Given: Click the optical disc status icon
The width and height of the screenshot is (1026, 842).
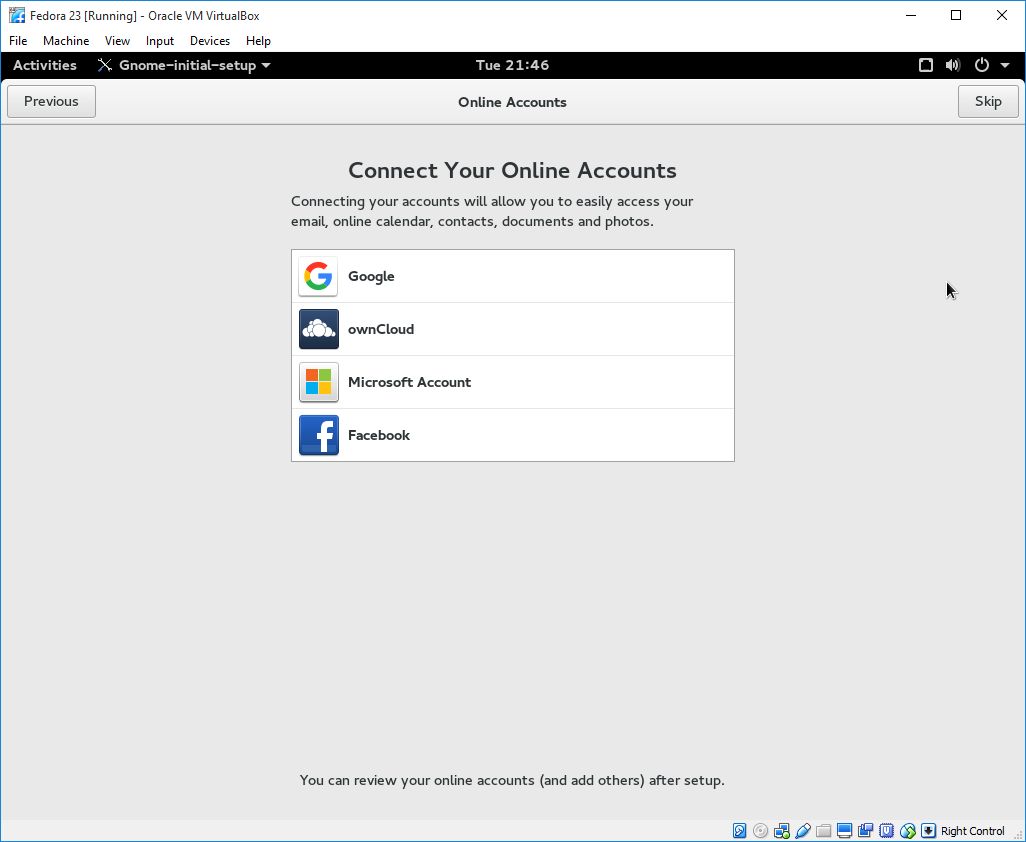Looking at the screenshot, I should (760, 831).
